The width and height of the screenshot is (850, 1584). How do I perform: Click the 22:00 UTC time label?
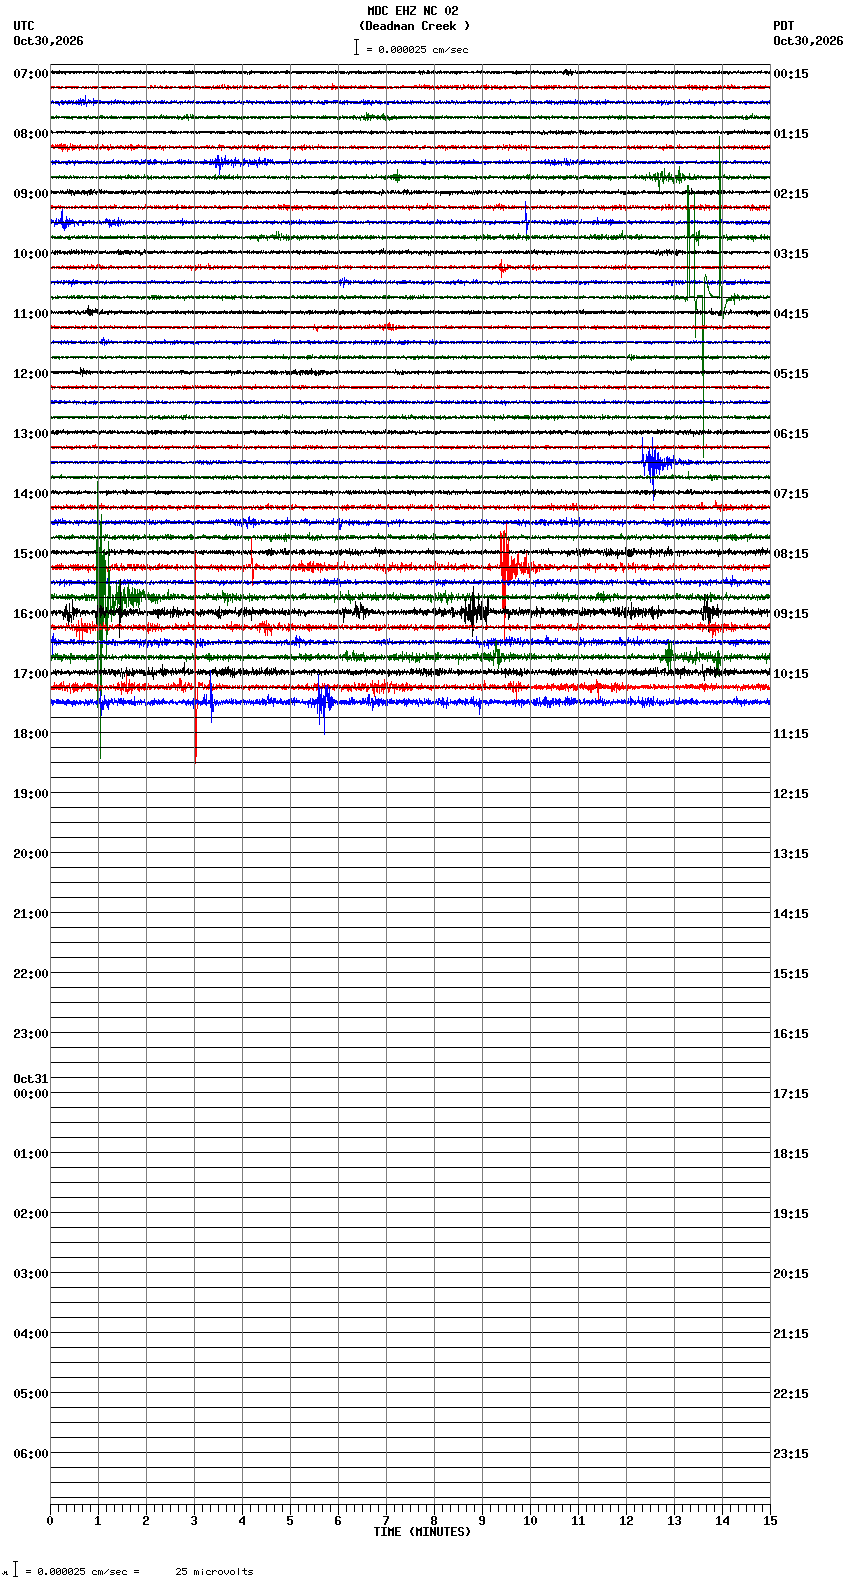tap(31, 973)
